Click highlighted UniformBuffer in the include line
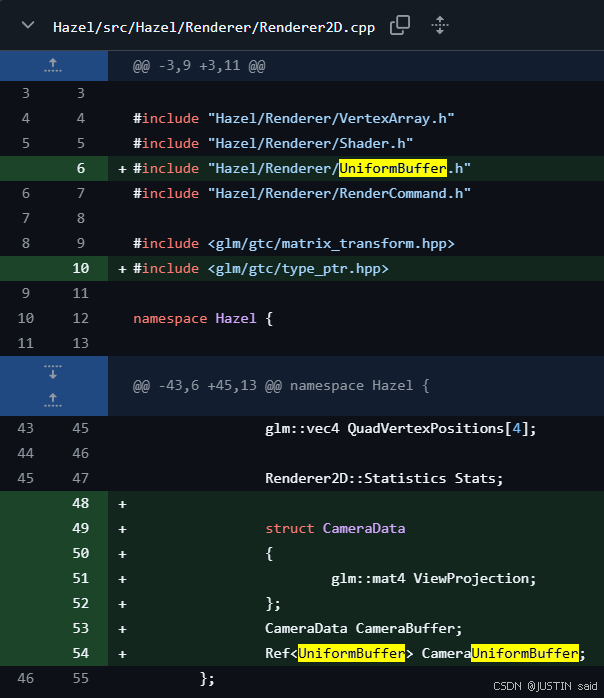Image resolution: width=604 pixels, height=698 pixels. point(392,168)
